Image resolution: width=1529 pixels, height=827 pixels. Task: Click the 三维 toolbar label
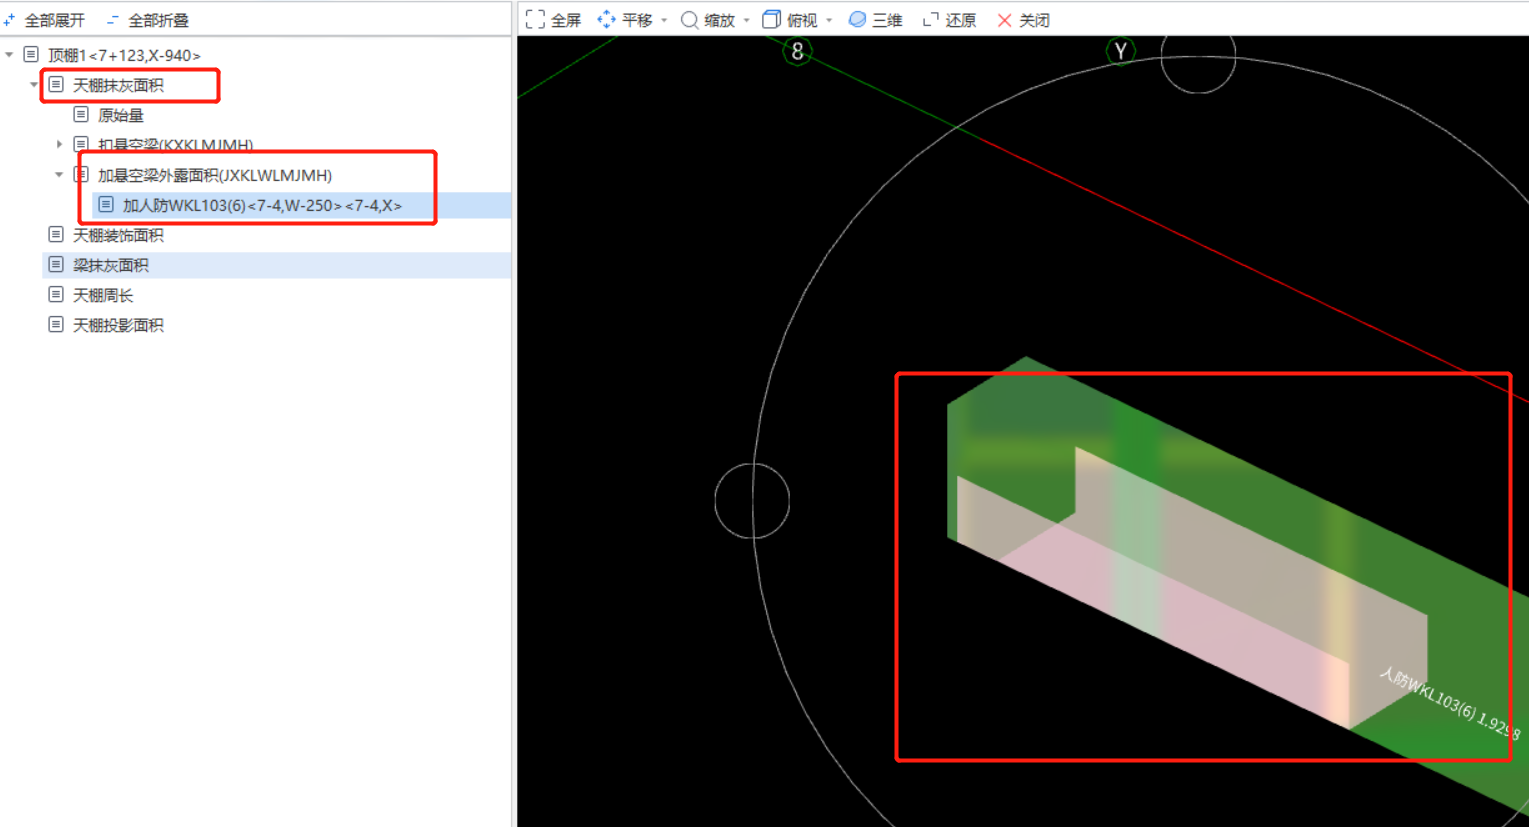pyautogui.click(x=887, y=20)
